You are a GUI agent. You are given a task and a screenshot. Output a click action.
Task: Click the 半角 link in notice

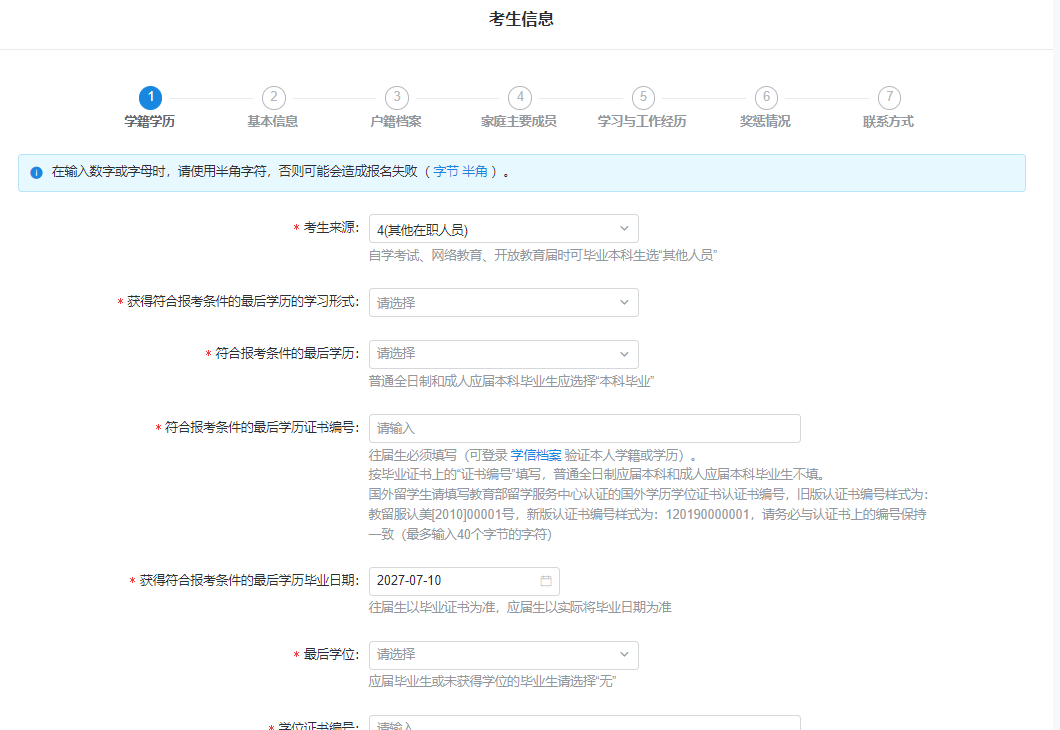tap(475, 172)
